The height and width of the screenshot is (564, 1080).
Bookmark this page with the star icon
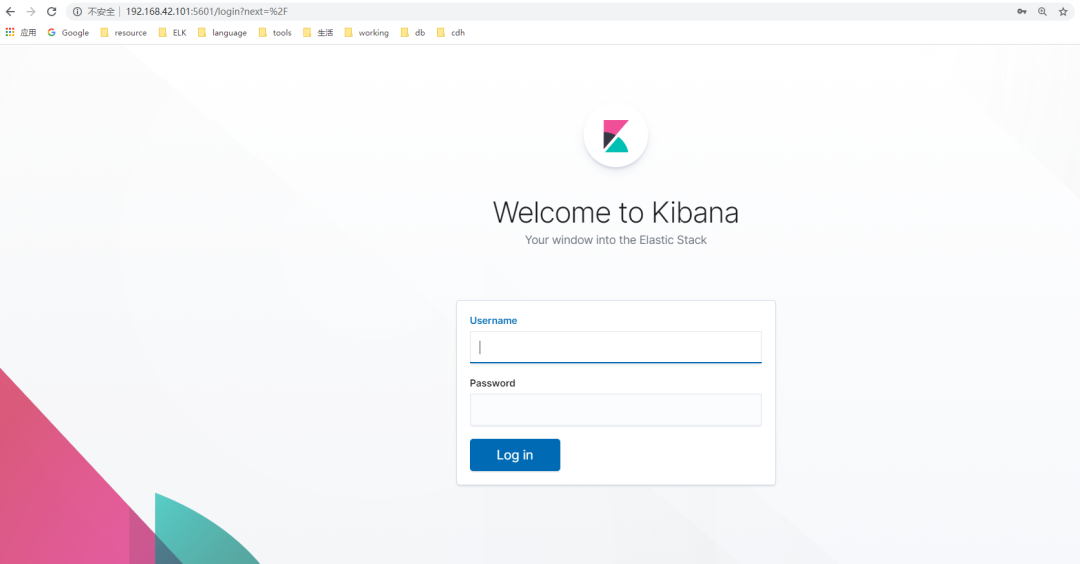click(1063, 12)
